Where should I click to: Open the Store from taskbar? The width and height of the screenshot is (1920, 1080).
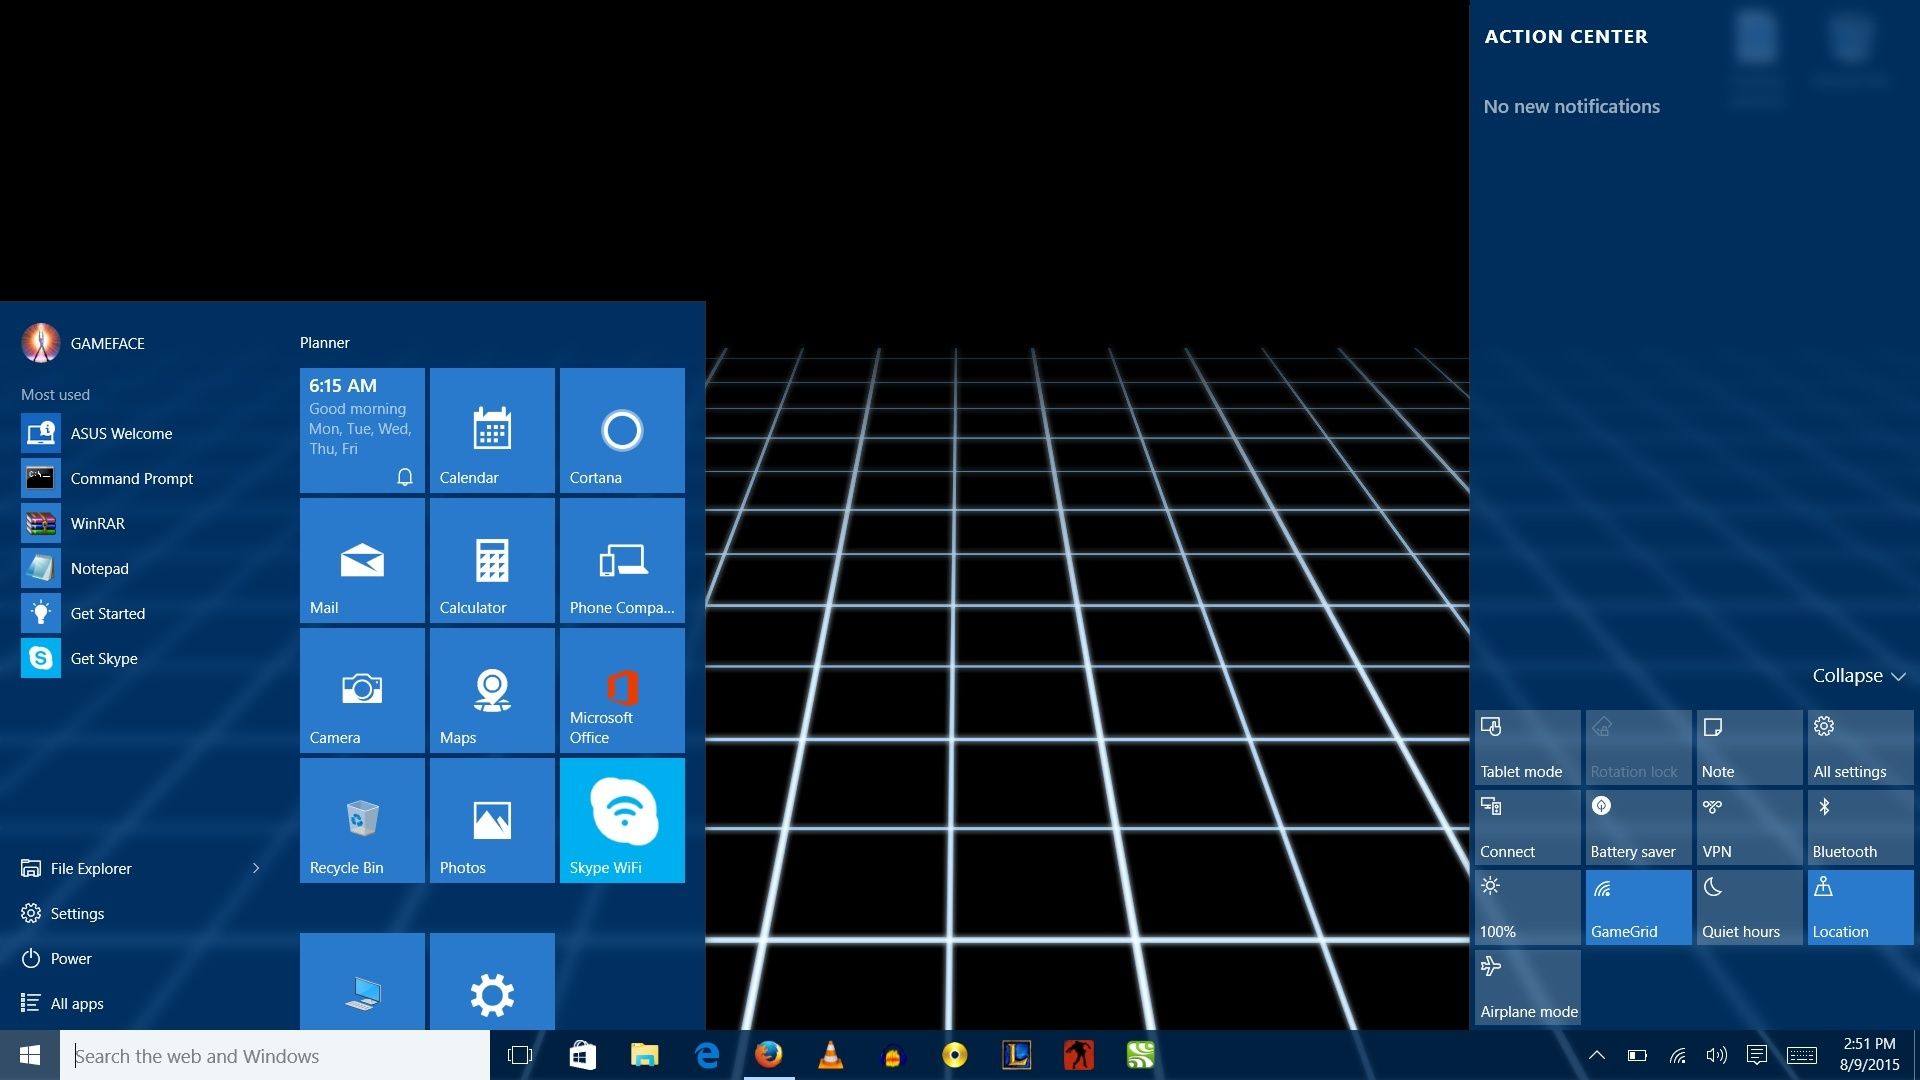pos(582,1055)
